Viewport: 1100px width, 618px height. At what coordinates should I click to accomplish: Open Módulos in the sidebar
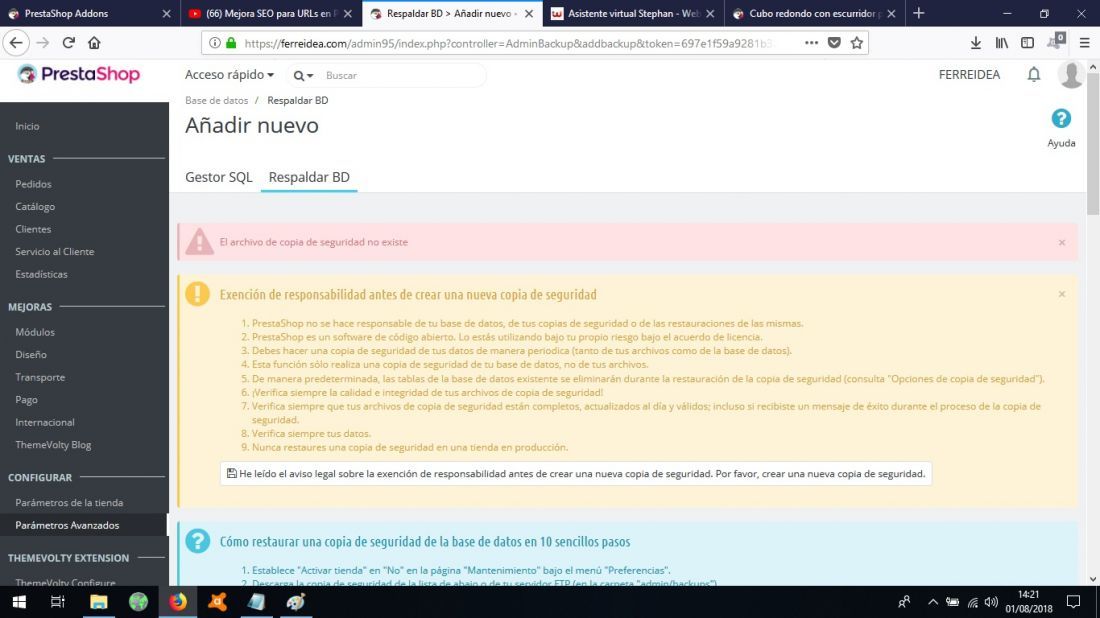pos(35,332)
